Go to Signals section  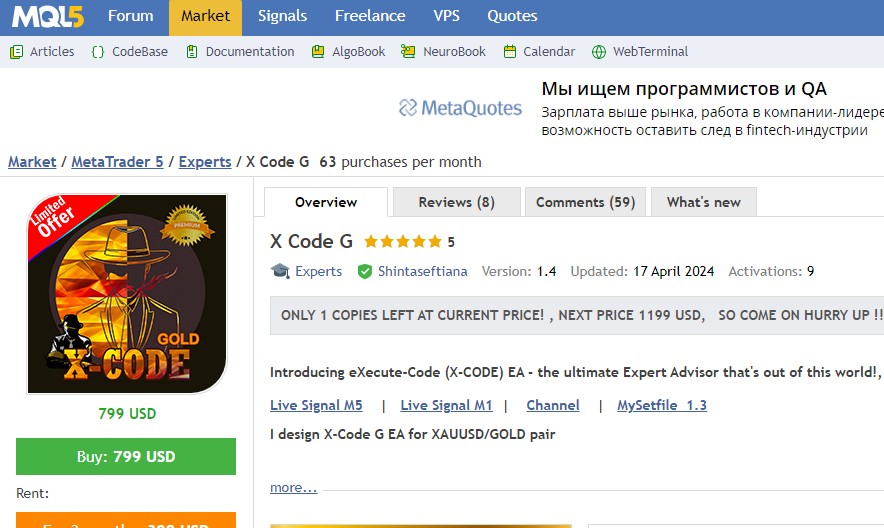(282, 16)
